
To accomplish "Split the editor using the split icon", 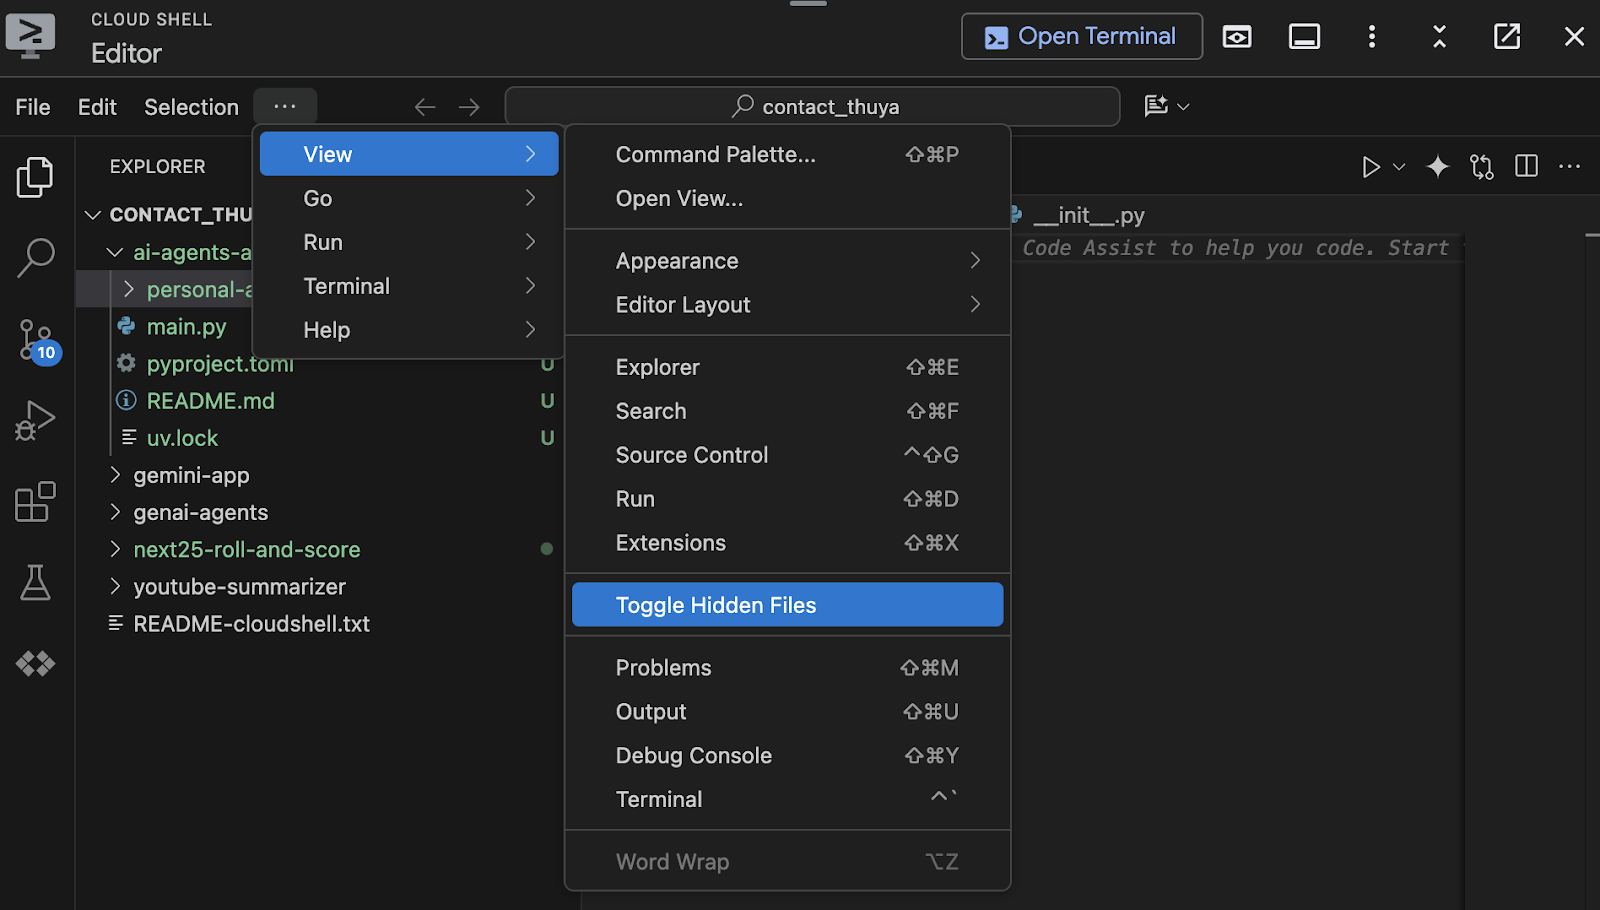I will tap(1526, 166).
